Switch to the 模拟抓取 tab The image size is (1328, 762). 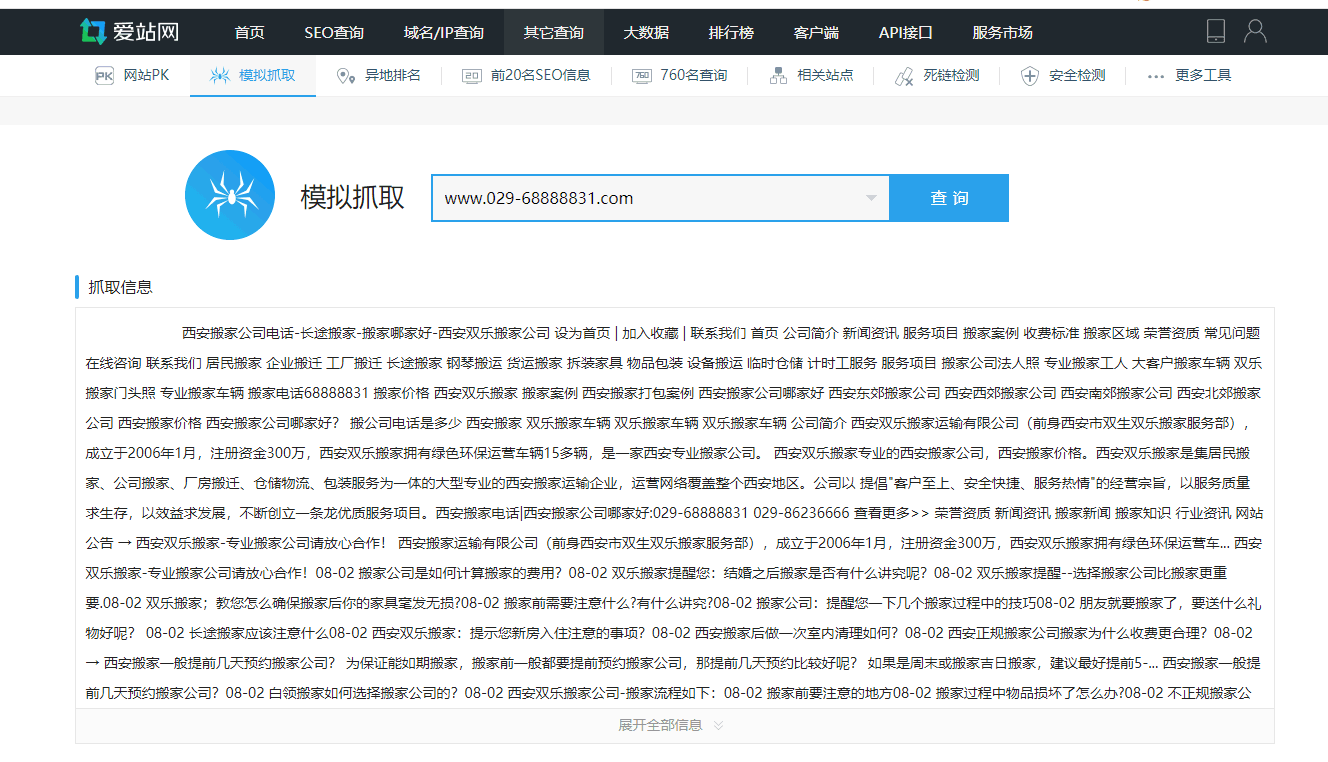[x=253, y=76]
